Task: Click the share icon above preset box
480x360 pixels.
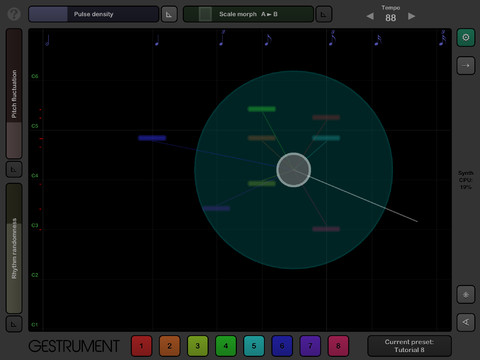Action: pyautogui.click(x=466, y=322)
